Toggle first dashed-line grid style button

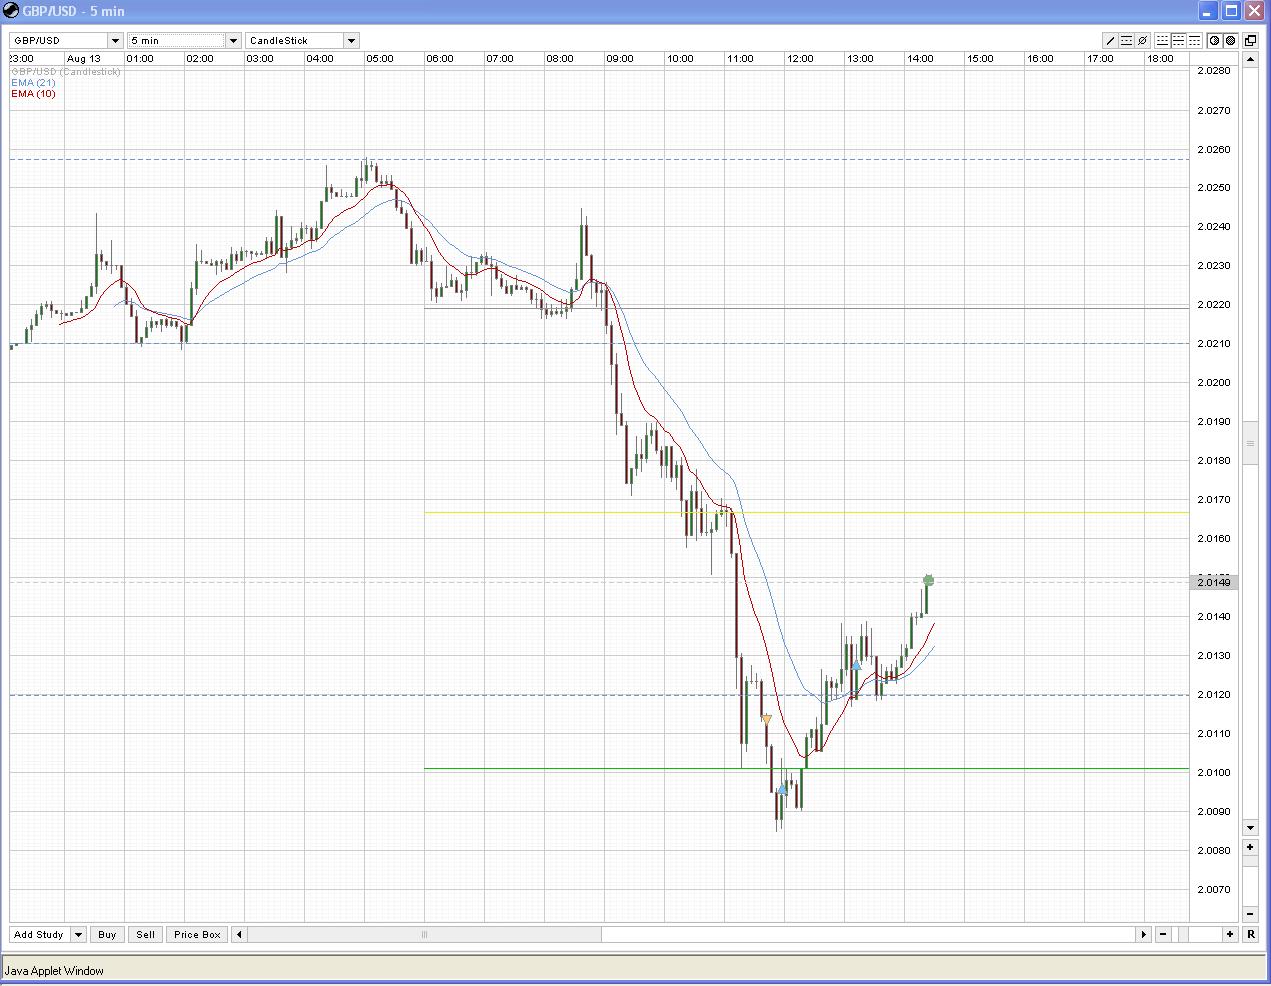[x=1162, y=41]
